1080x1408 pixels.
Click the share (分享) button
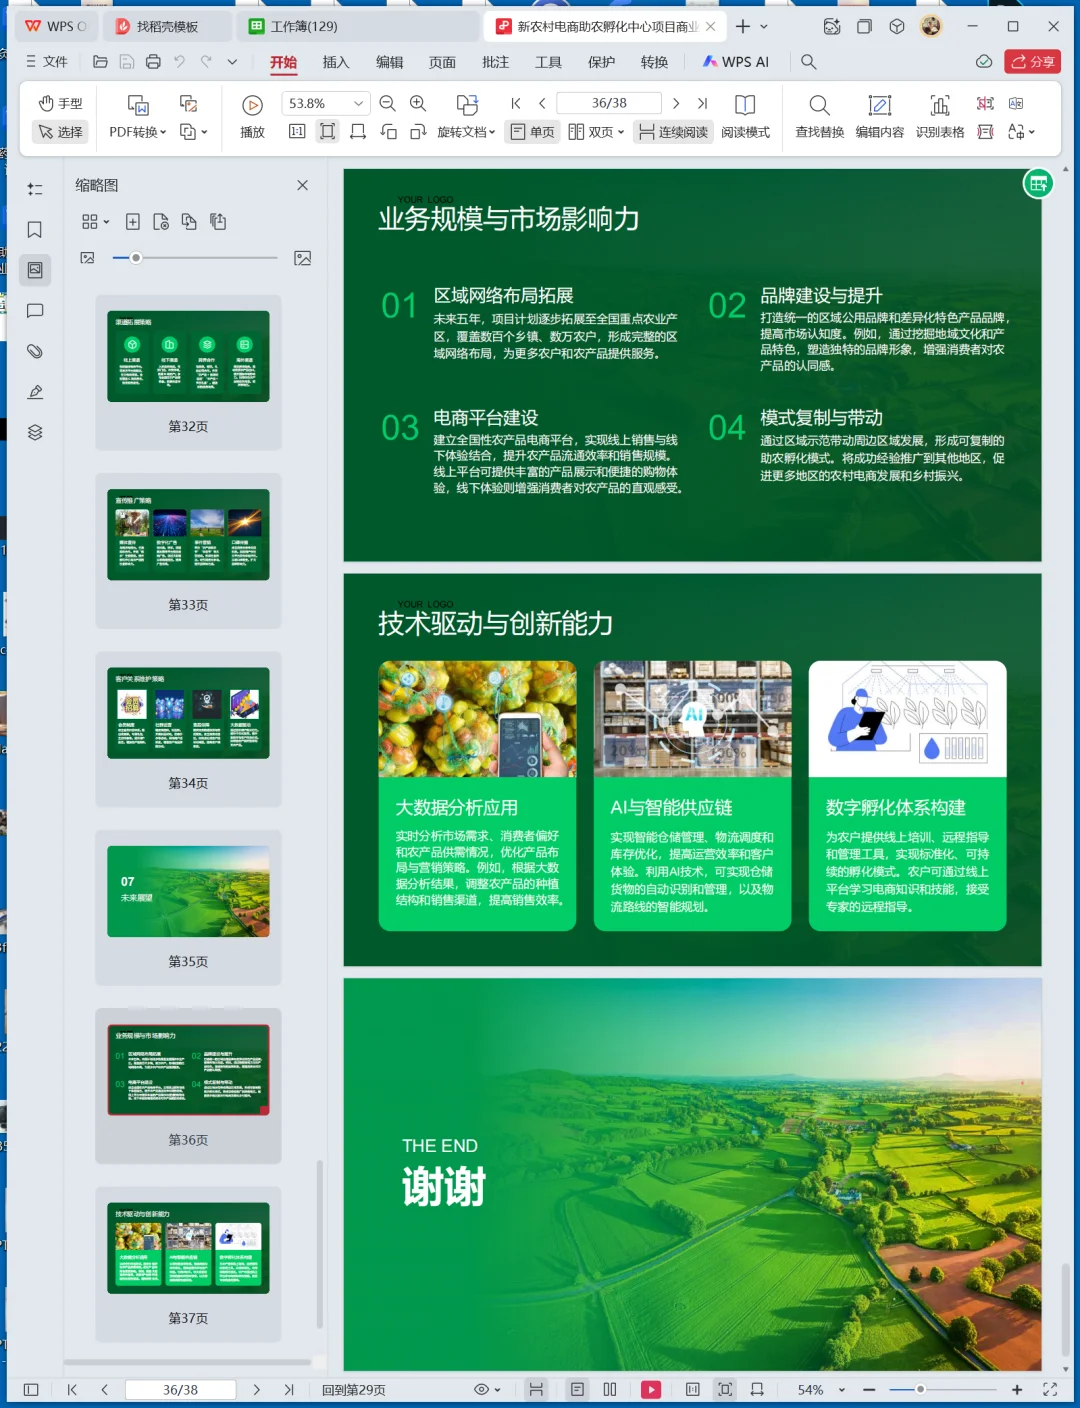(x=1033, y=62)
